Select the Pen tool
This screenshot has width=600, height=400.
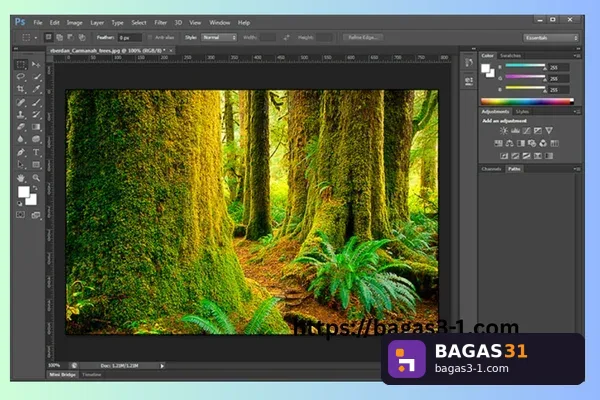[21, 152]
